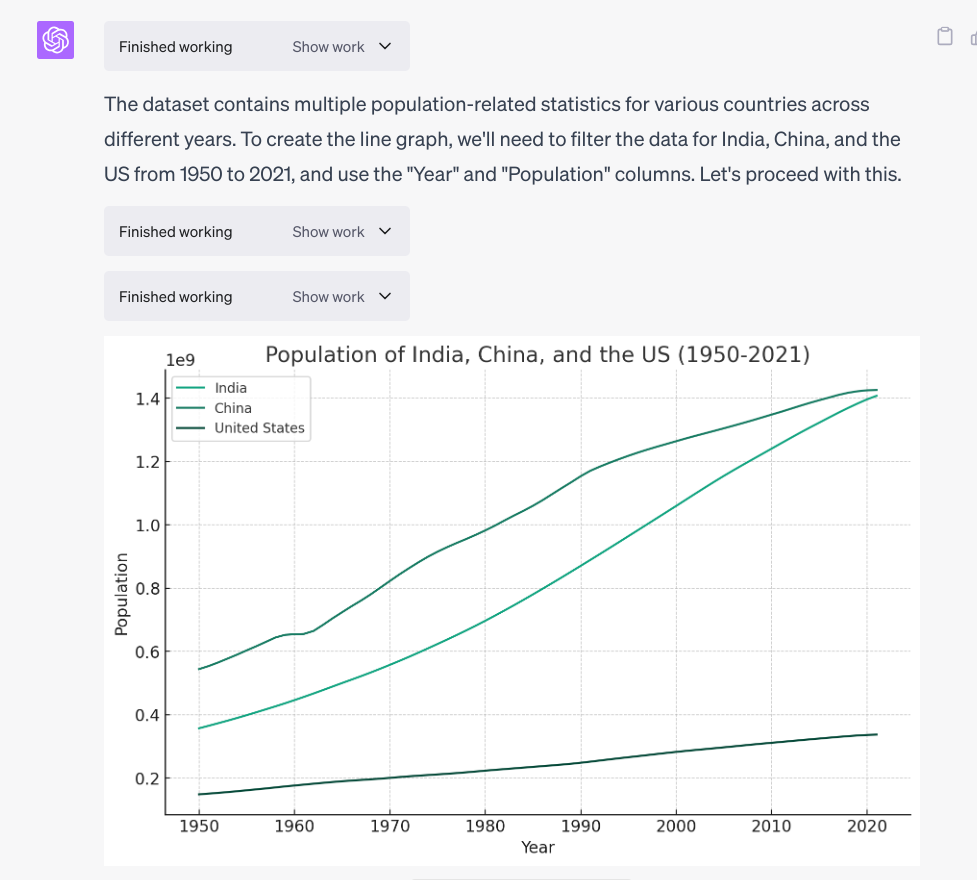The width and height of the screenshot is (977, 880).
Task: Select the chart title text
Action: coord(537,354)
